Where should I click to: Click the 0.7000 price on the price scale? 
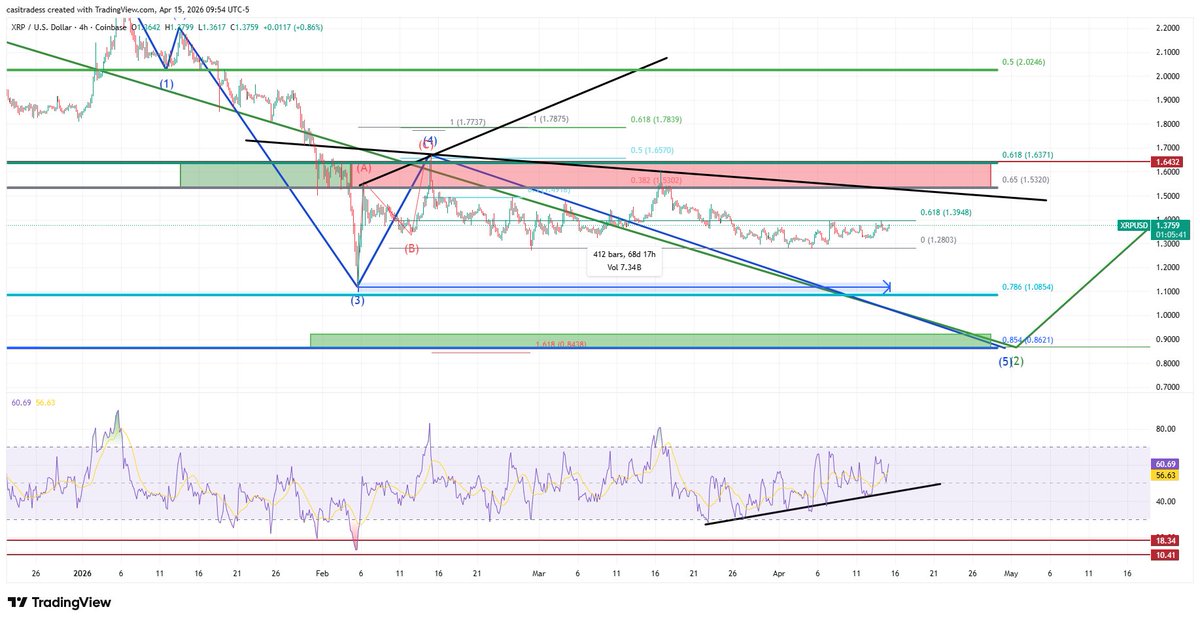(1166, 387)
